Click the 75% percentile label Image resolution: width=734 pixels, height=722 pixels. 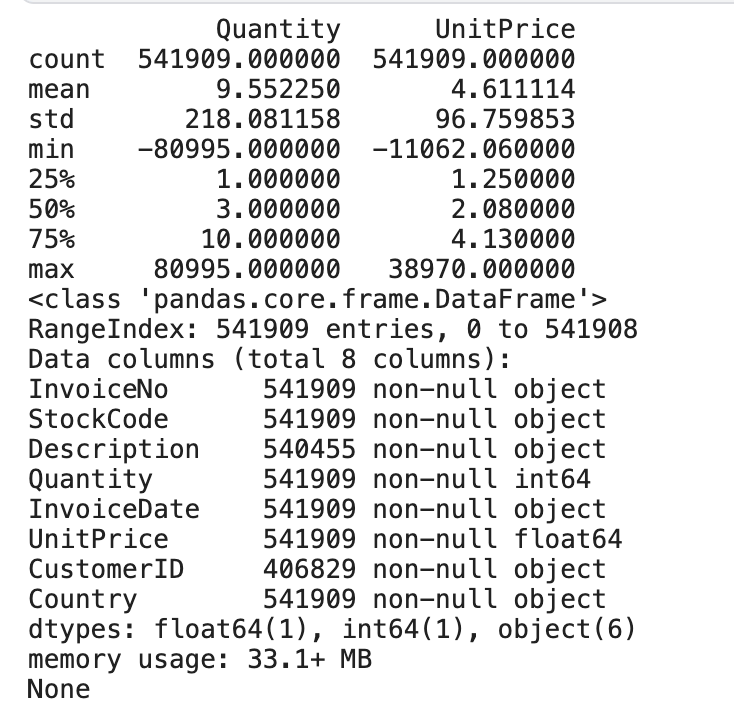click(52, 239)
